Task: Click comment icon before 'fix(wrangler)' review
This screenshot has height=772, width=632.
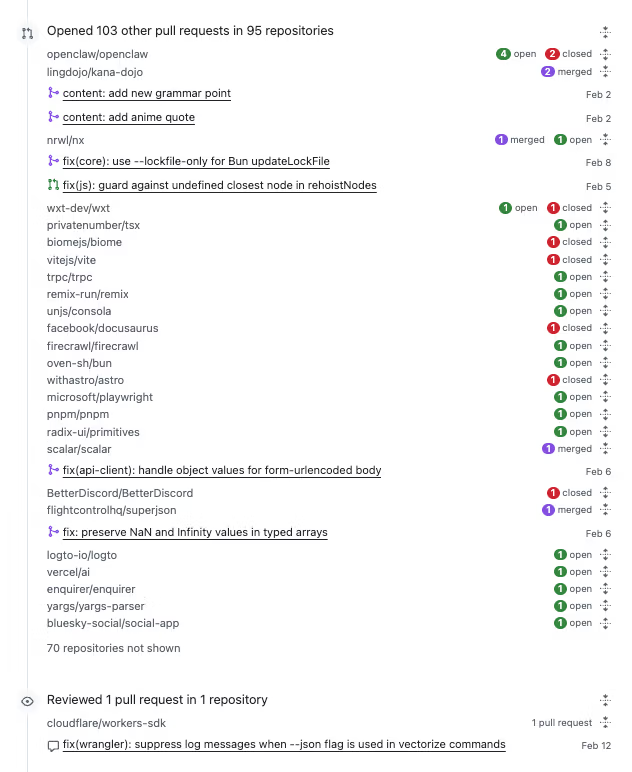Action: [x=53, y=745]
